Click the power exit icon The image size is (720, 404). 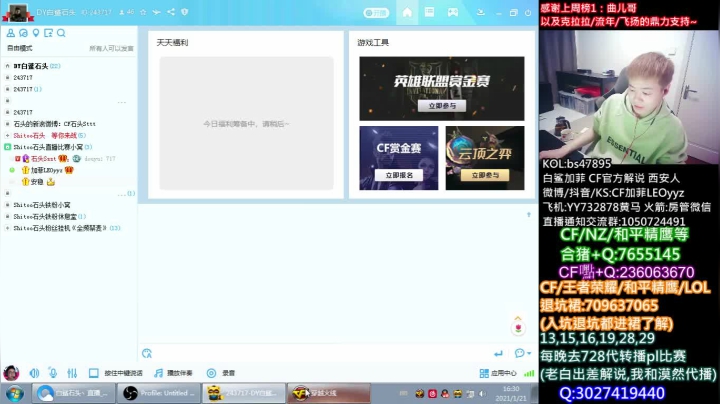coord(528,13)
